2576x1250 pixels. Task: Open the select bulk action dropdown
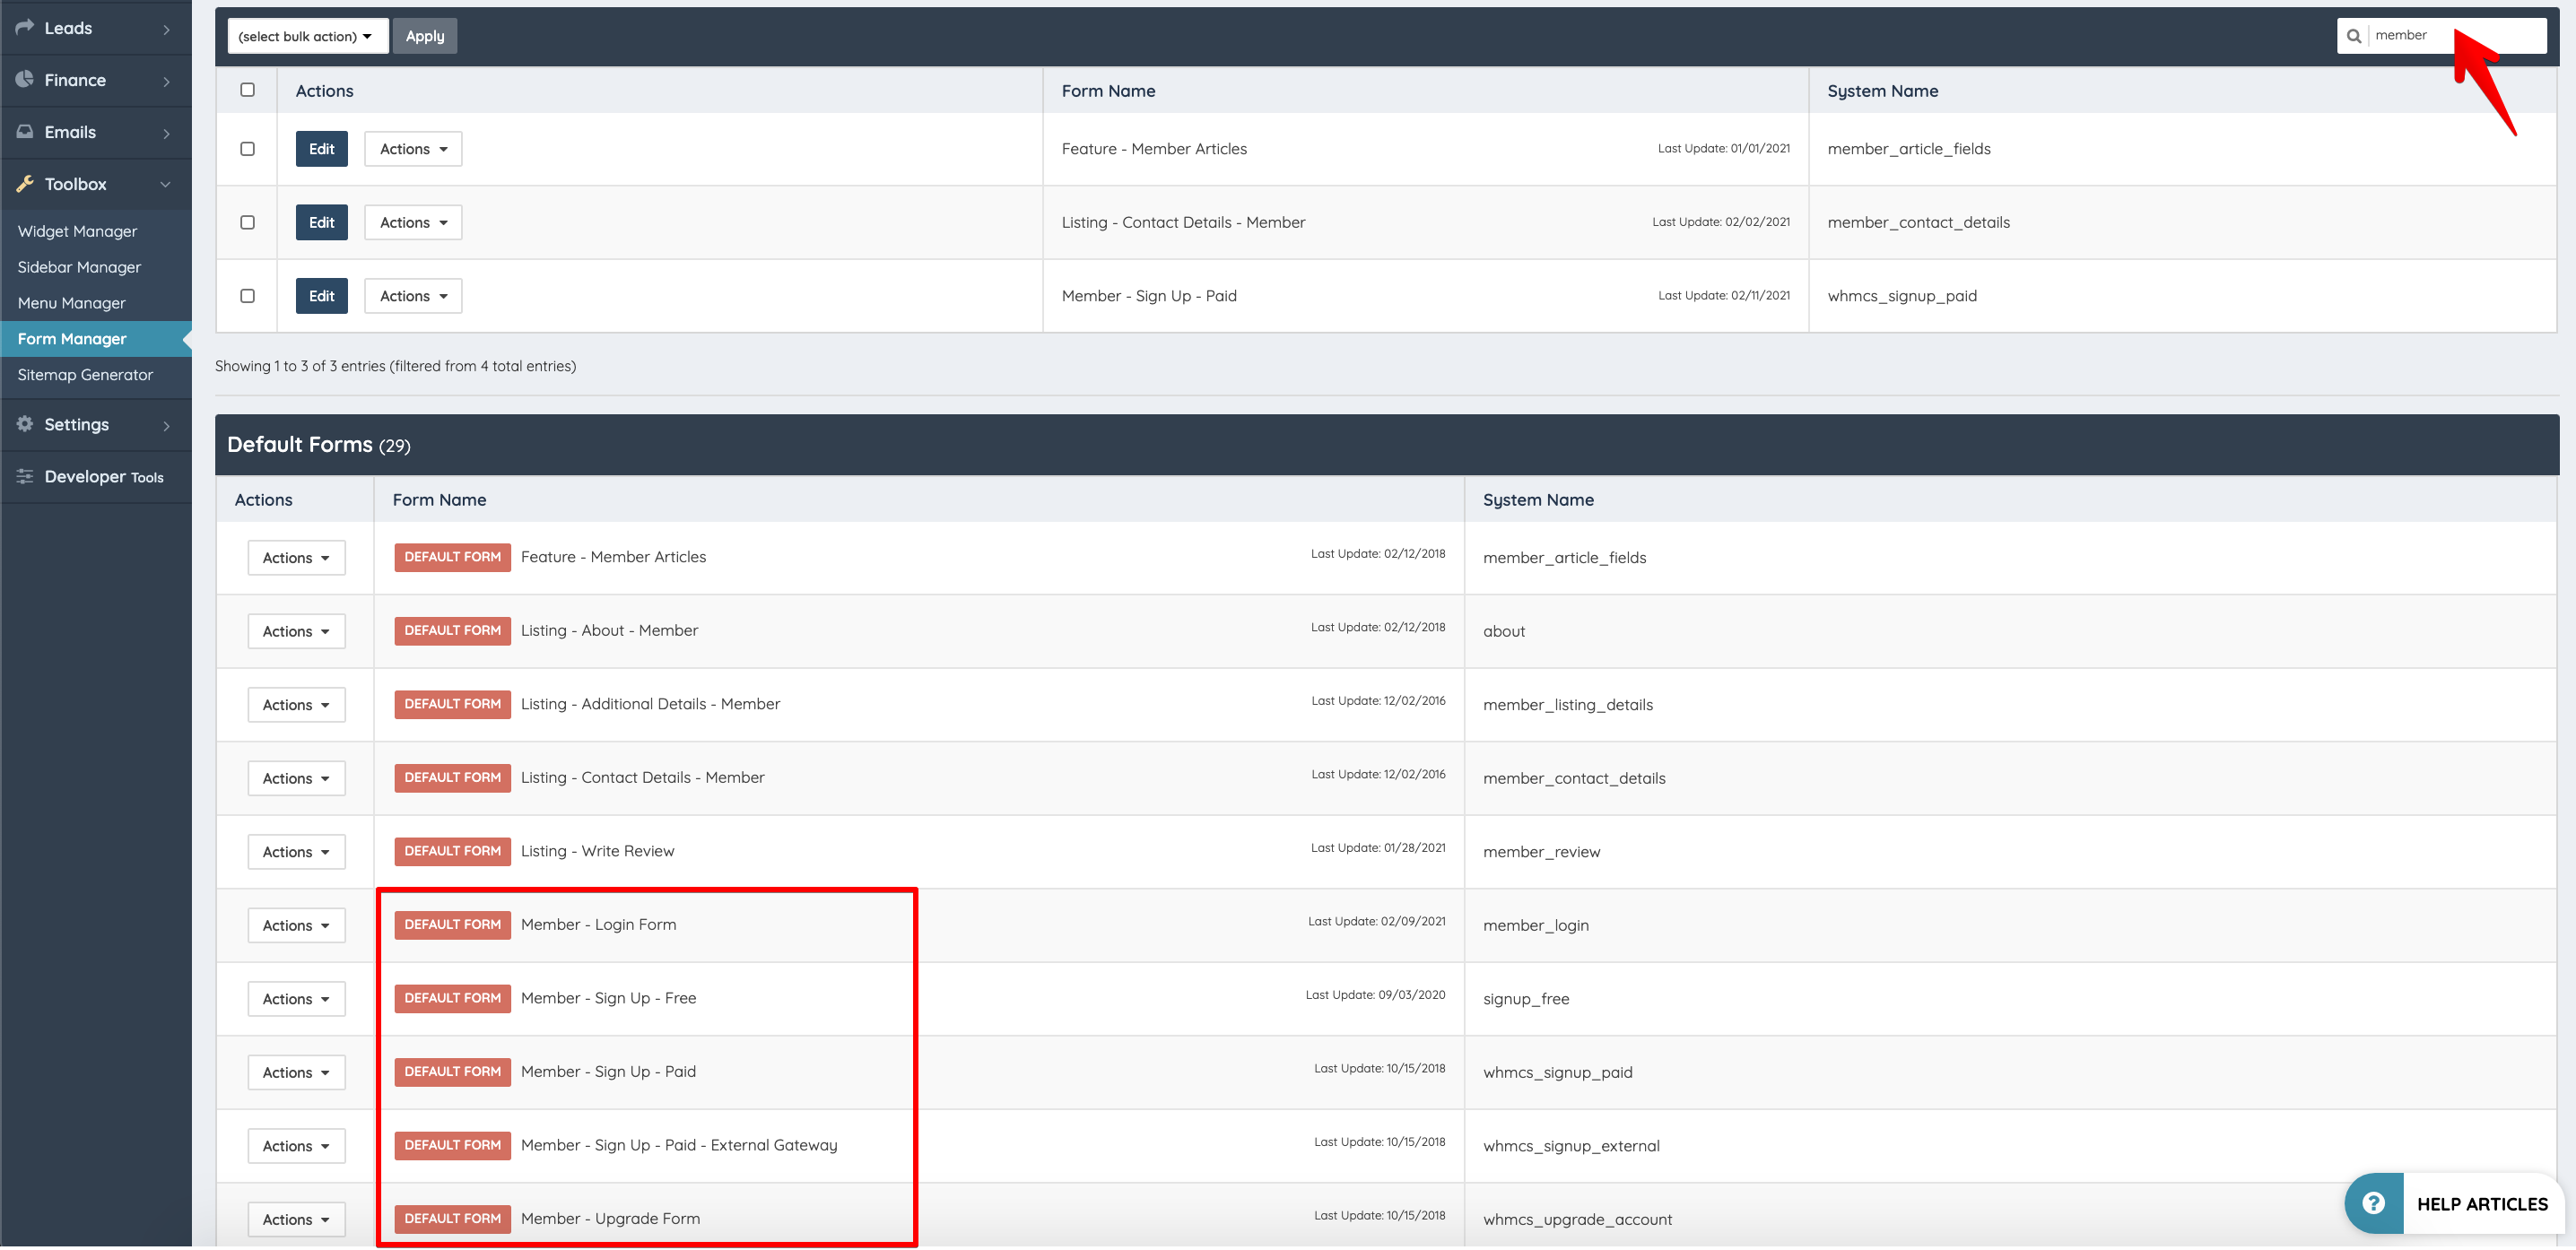click(x=307, y=35)
